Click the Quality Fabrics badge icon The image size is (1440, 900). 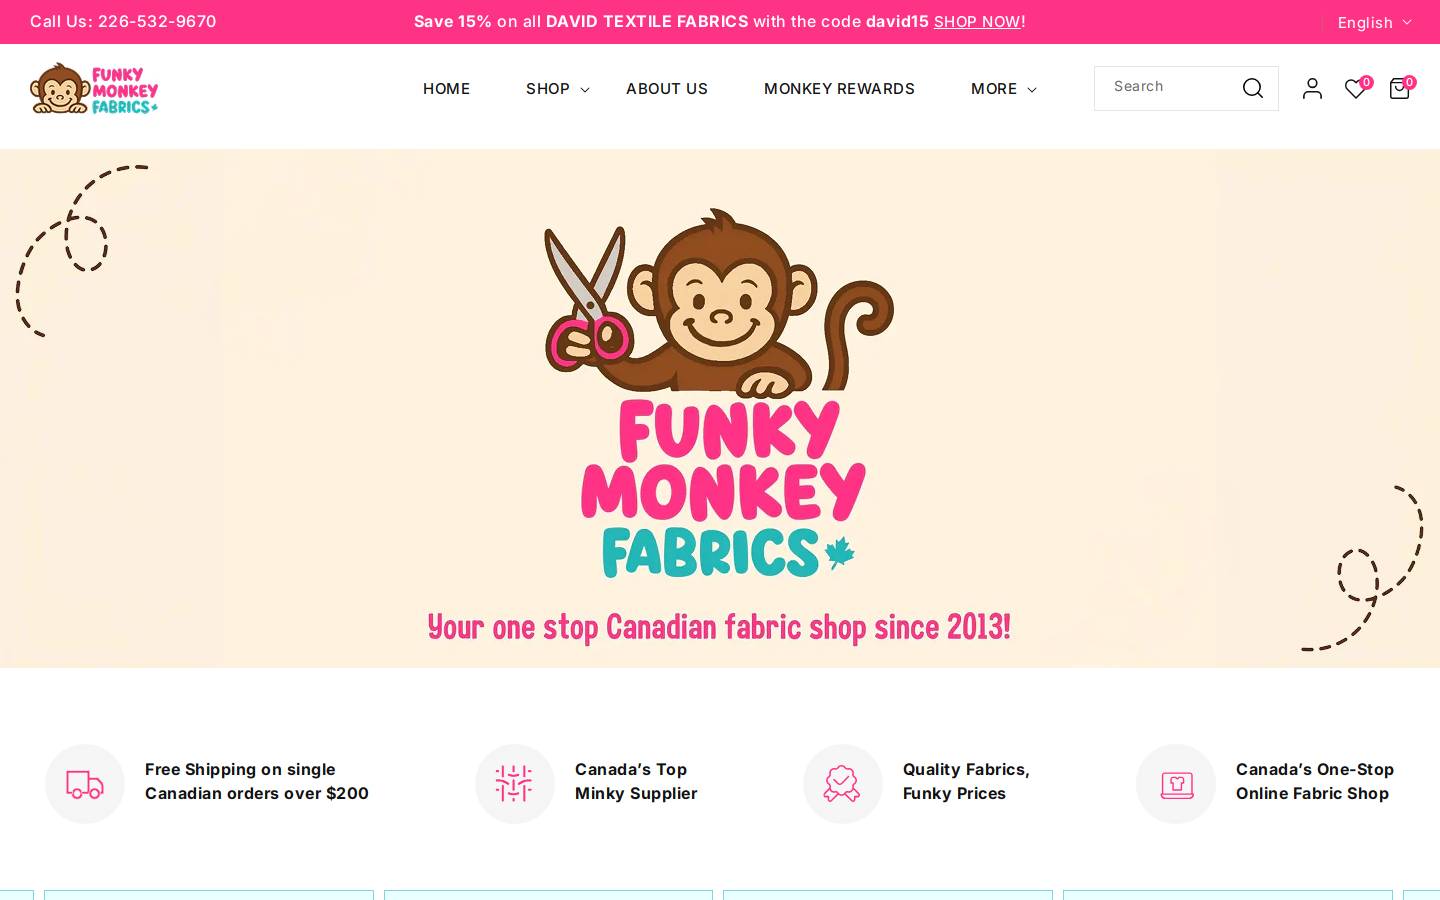point(842,784)
